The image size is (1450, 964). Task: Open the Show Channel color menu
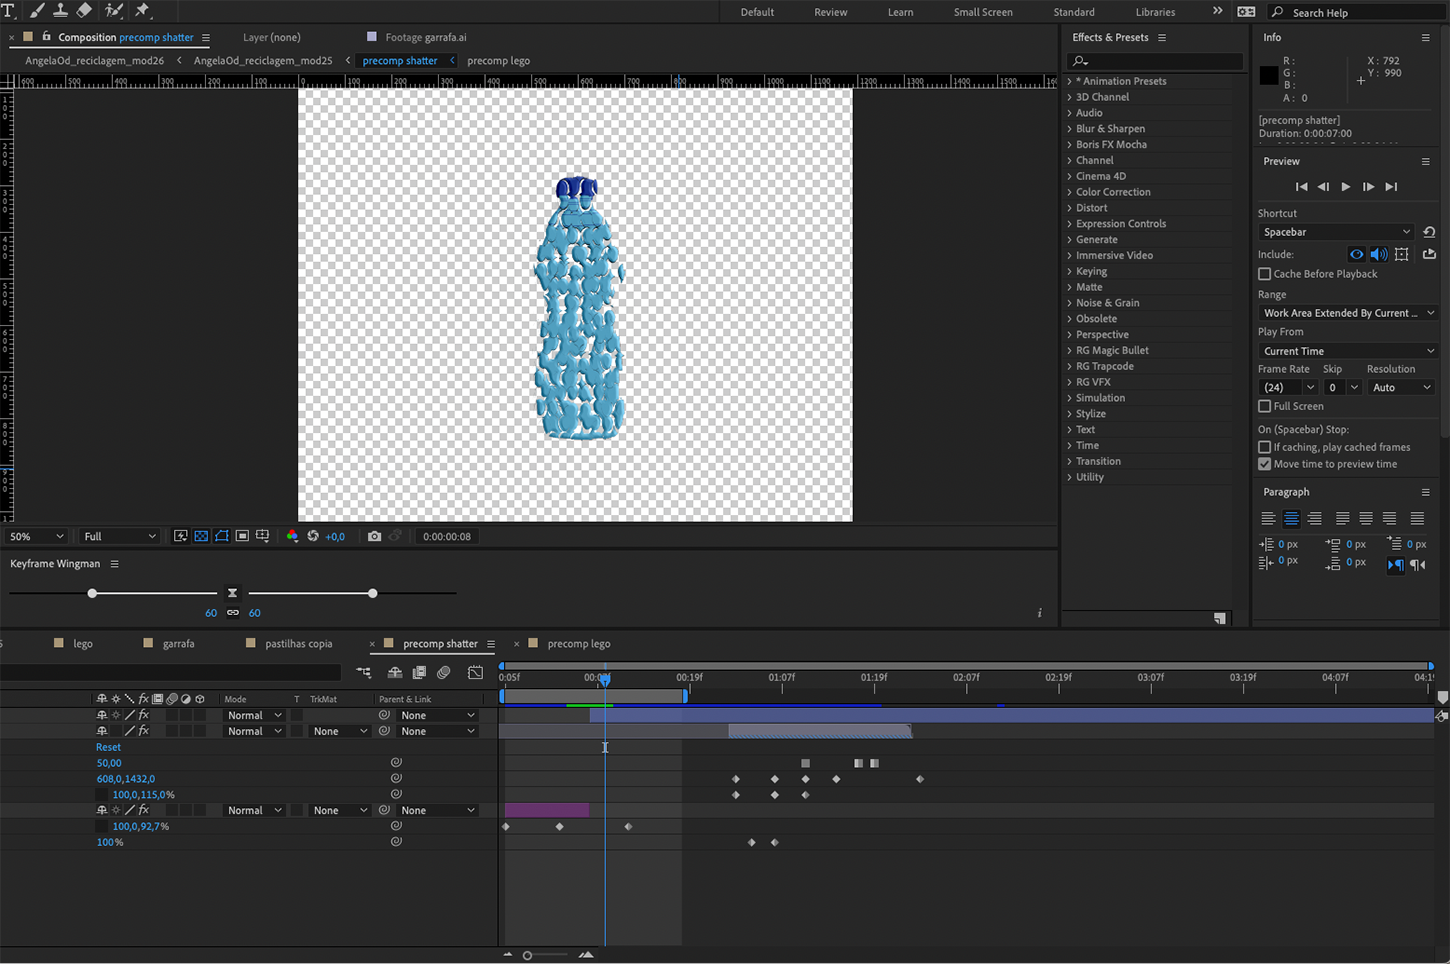[x=292, y=536]
